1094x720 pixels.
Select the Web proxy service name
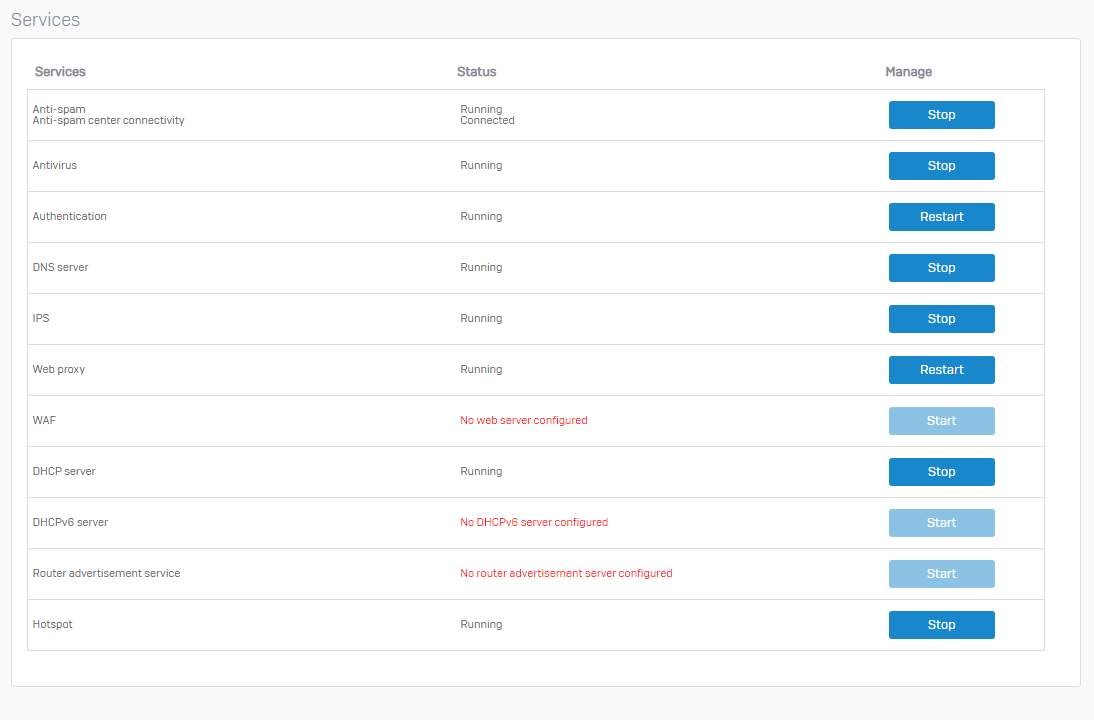[59, 369]
